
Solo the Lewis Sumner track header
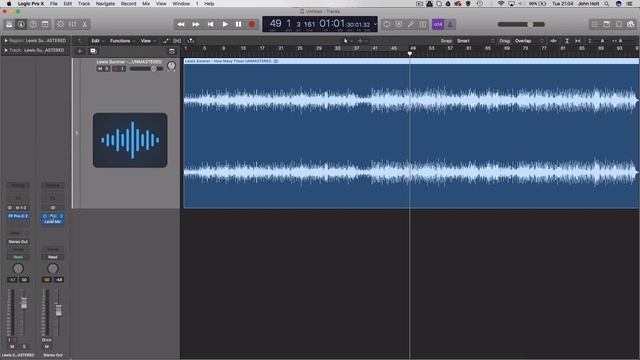(107, 69)
